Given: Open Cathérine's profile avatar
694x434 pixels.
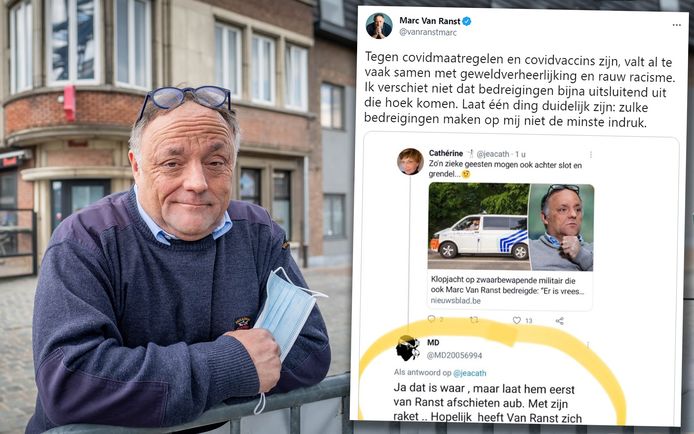Looking at the screenshot, I should coord(410,161).
